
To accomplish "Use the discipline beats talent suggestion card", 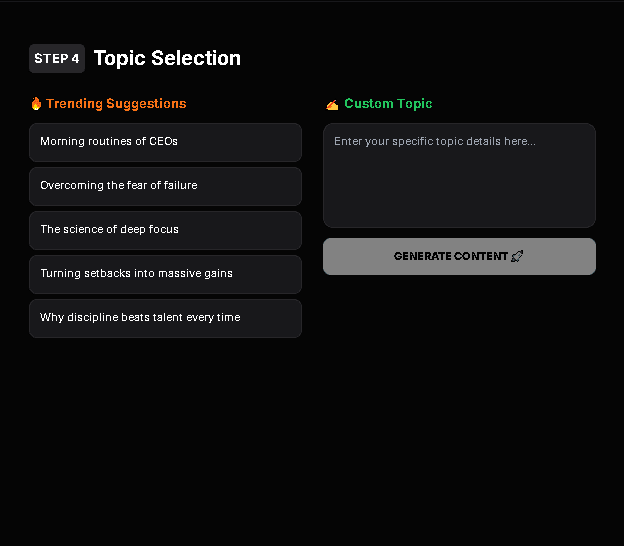I will coord(165,318).
